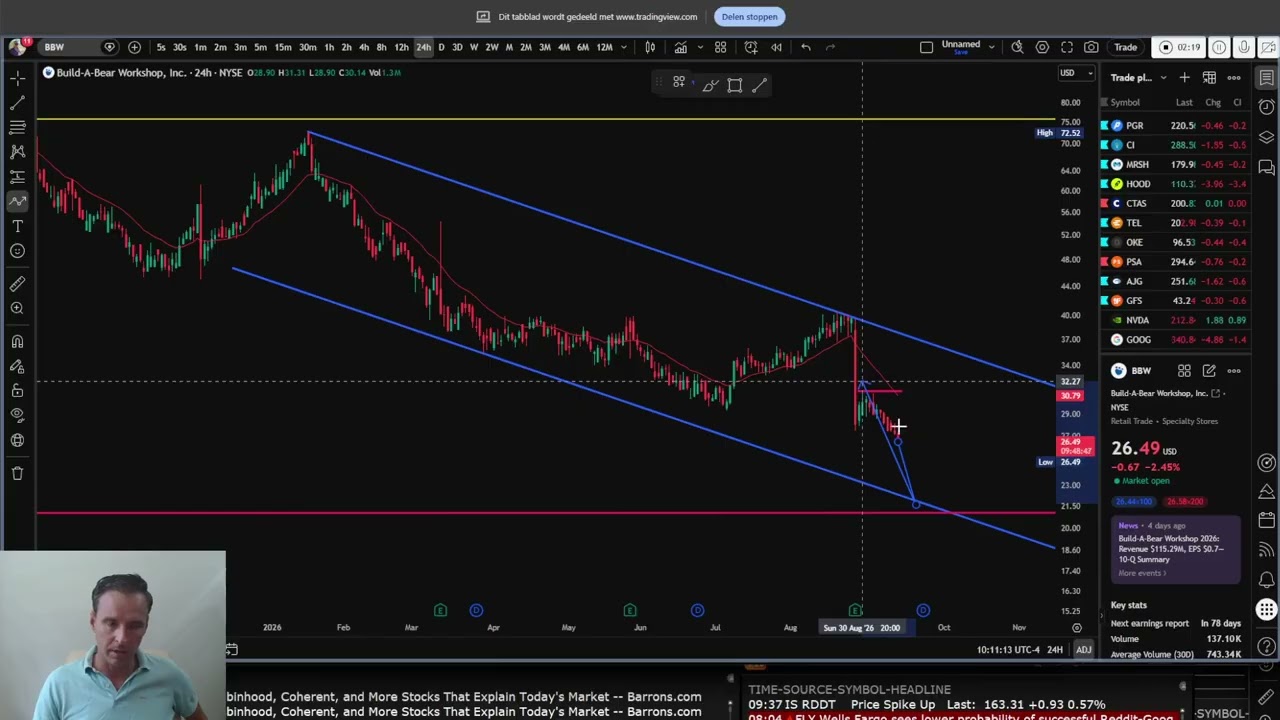
Task: Open the candlestick chart style selector
Action: coord(650,47)
